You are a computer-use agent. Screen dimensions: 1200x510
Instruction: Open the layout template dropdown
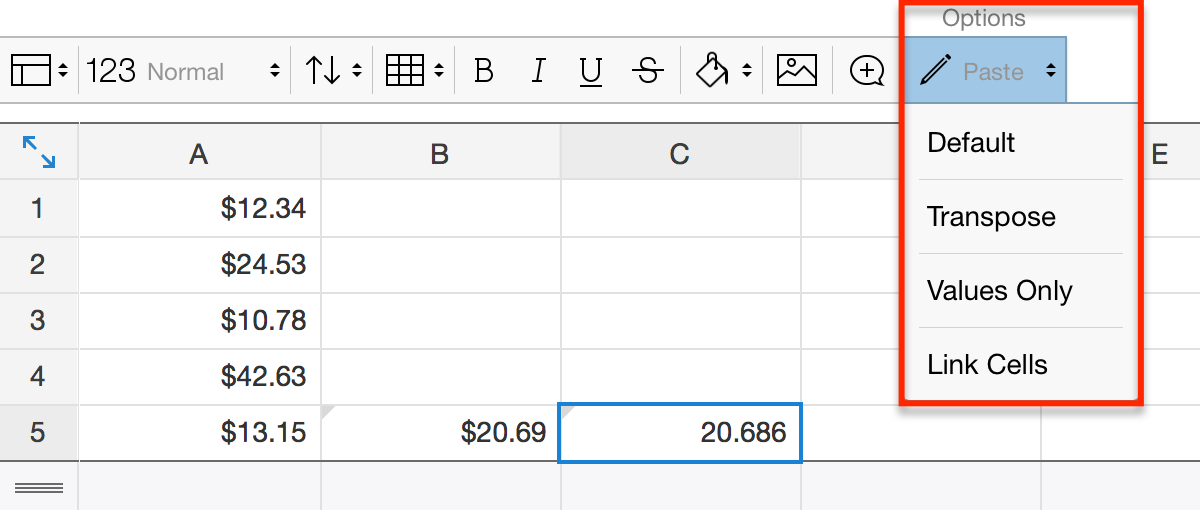(39, 72)
